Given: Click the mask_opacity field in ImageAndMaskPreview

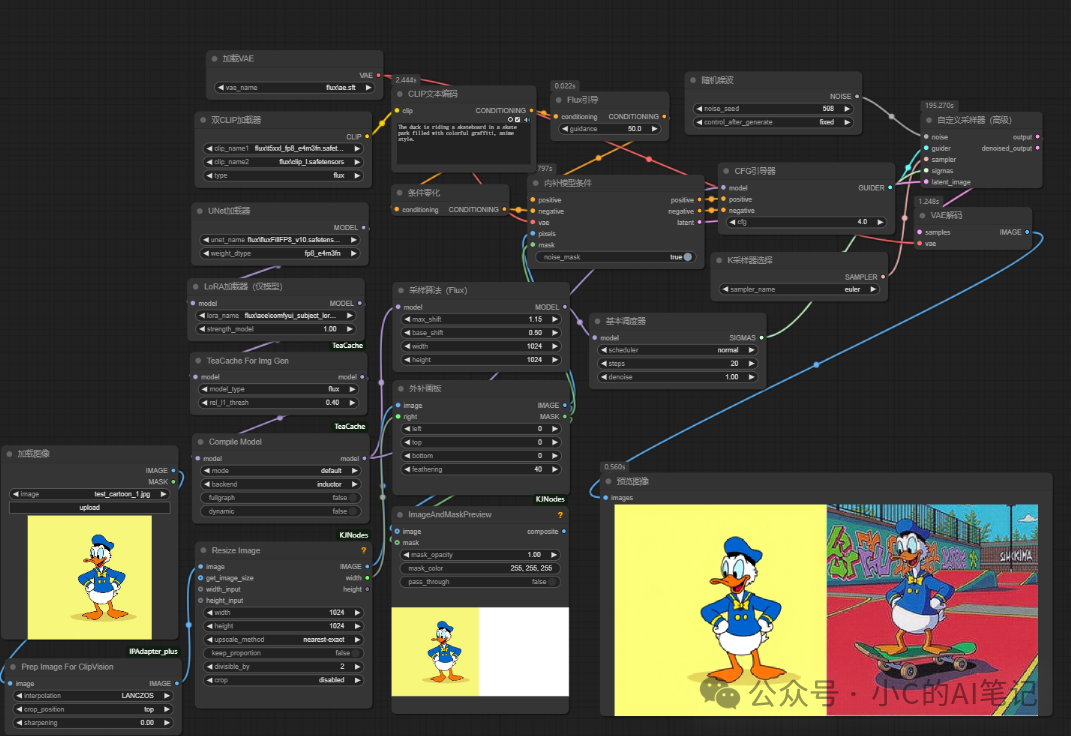Looking at the screenshot, I should 480,555.
